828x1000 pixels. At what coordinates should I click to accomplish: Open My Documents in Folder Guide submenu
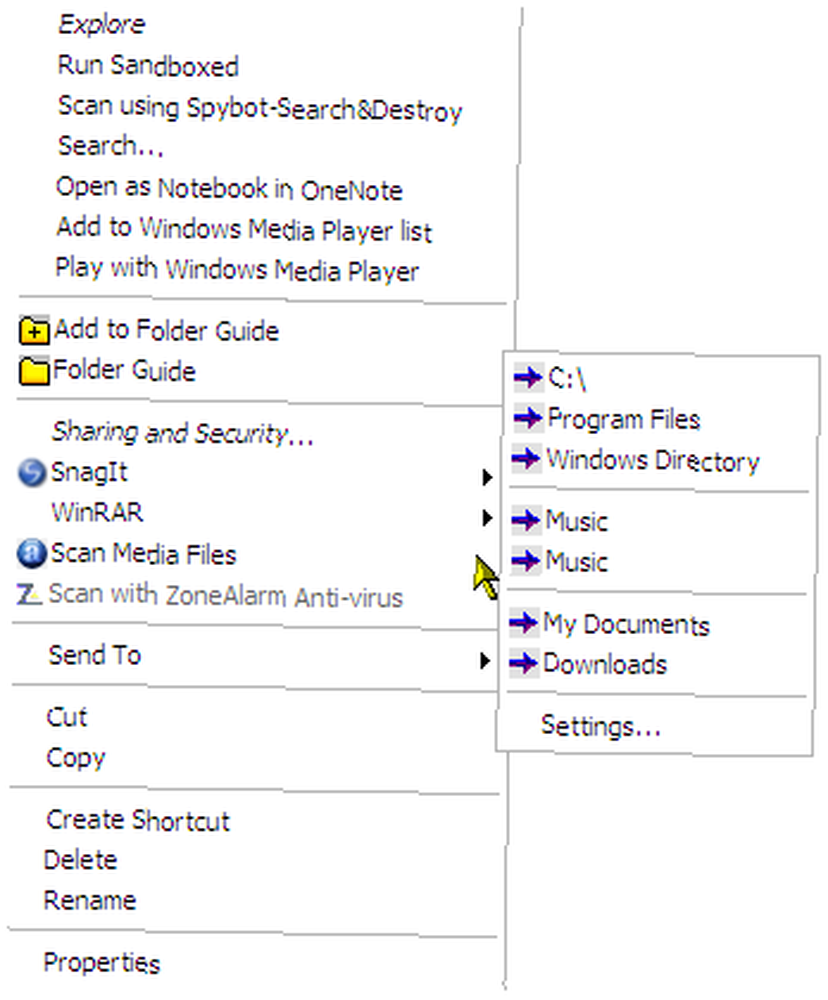click(x=626, y=625)
